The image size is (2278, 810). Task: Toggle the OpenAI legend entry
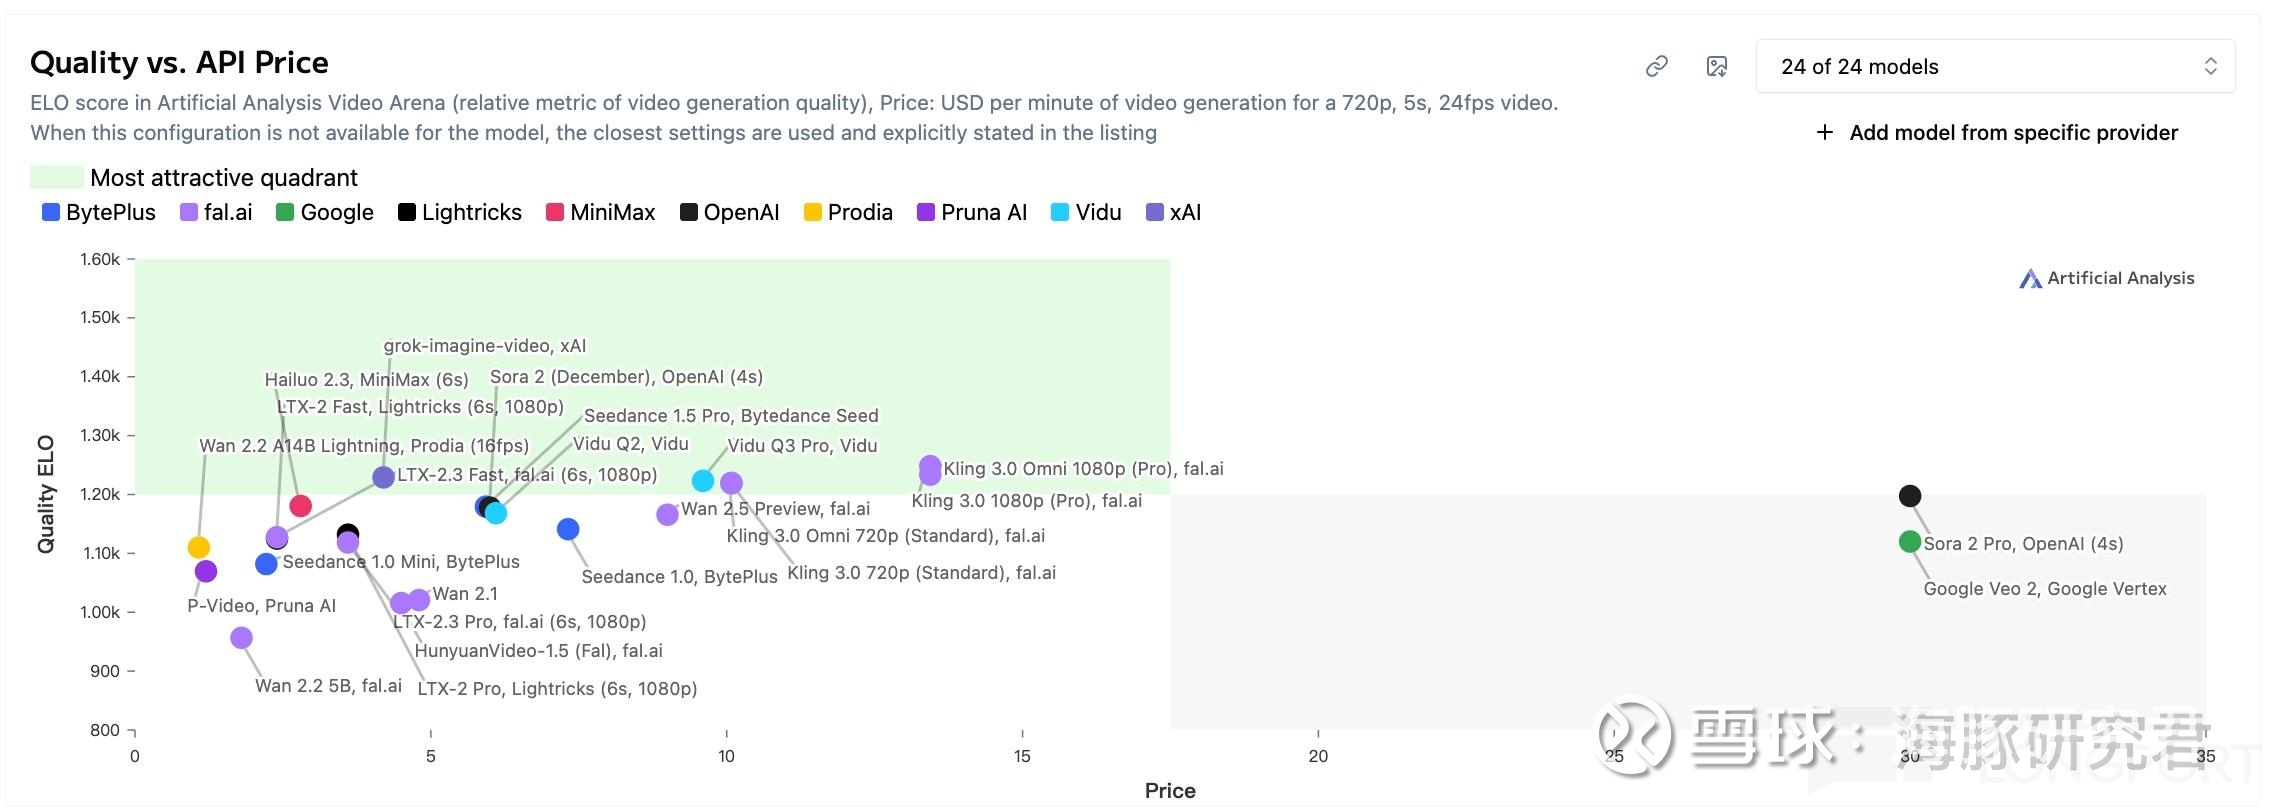(730, 212)
